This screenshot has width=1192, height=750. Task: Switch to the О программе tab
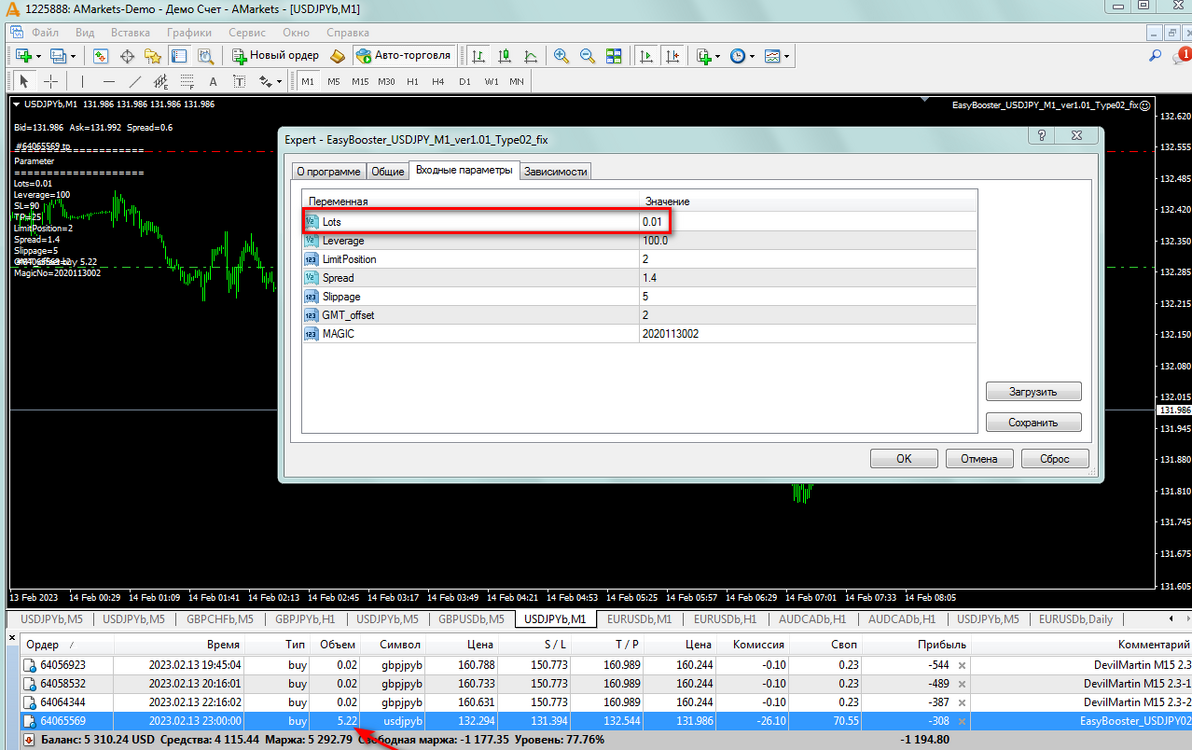(328, 172)
